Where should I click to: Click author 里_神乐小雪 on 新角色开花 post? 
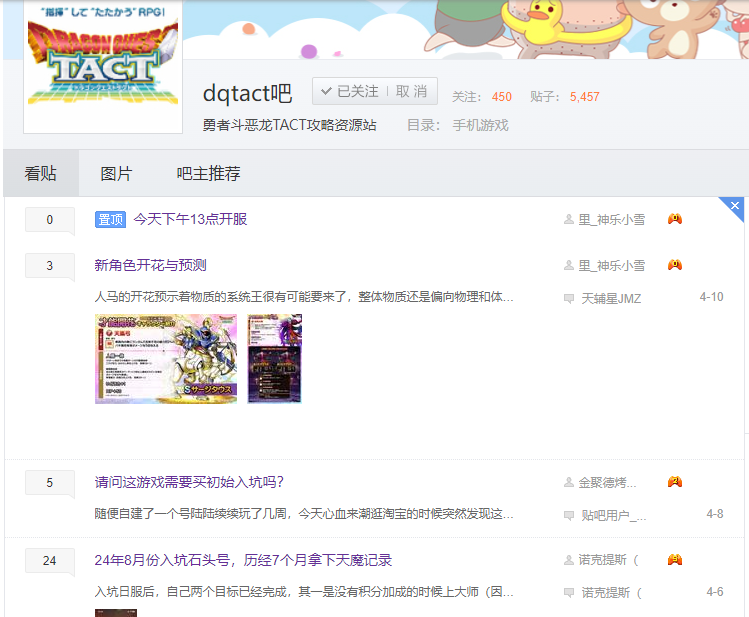pos(612,266)
